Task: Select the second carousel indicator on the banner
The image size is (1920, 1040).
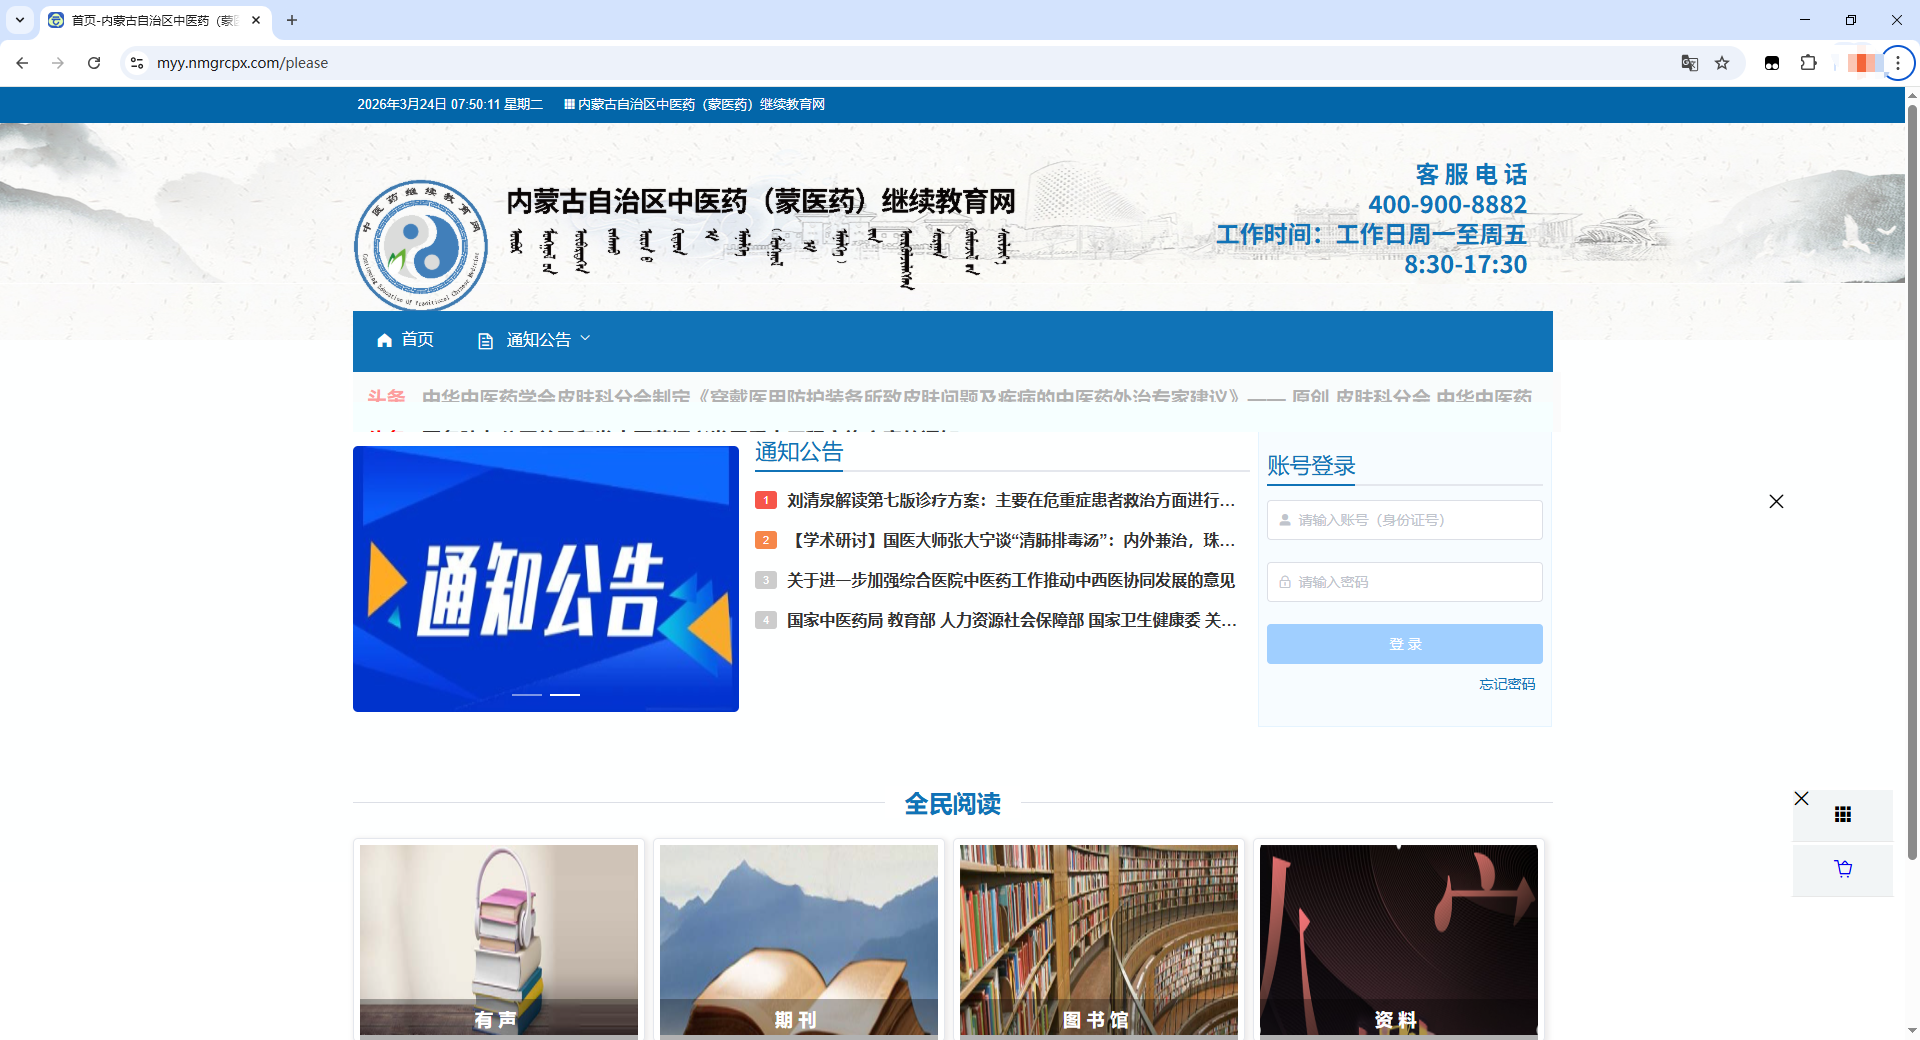Action: tap(565, 694)
